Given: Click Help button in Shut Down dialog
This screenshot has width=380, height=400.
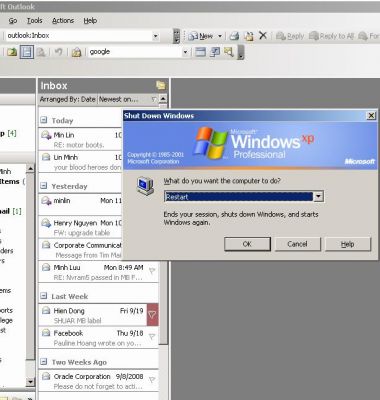Looking at the screenshot, I should pos(348,244).
